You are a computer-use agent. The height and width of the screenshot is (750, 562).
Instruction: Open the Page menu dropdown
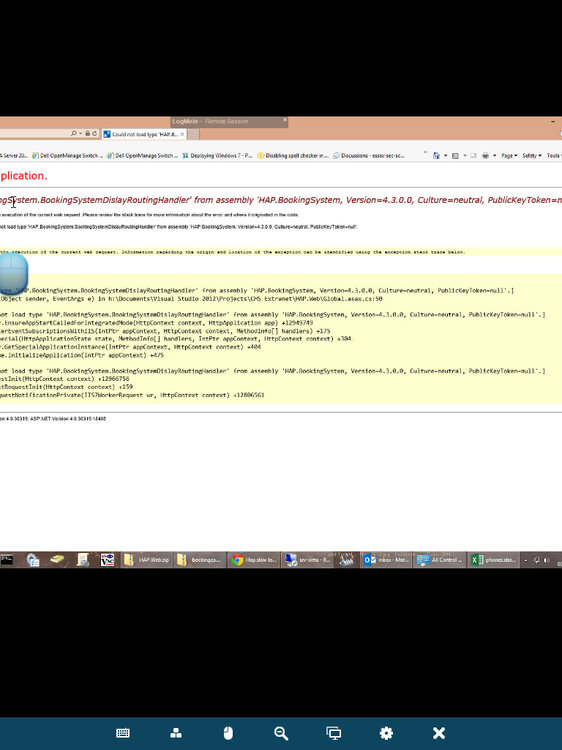tap(509, 155)
